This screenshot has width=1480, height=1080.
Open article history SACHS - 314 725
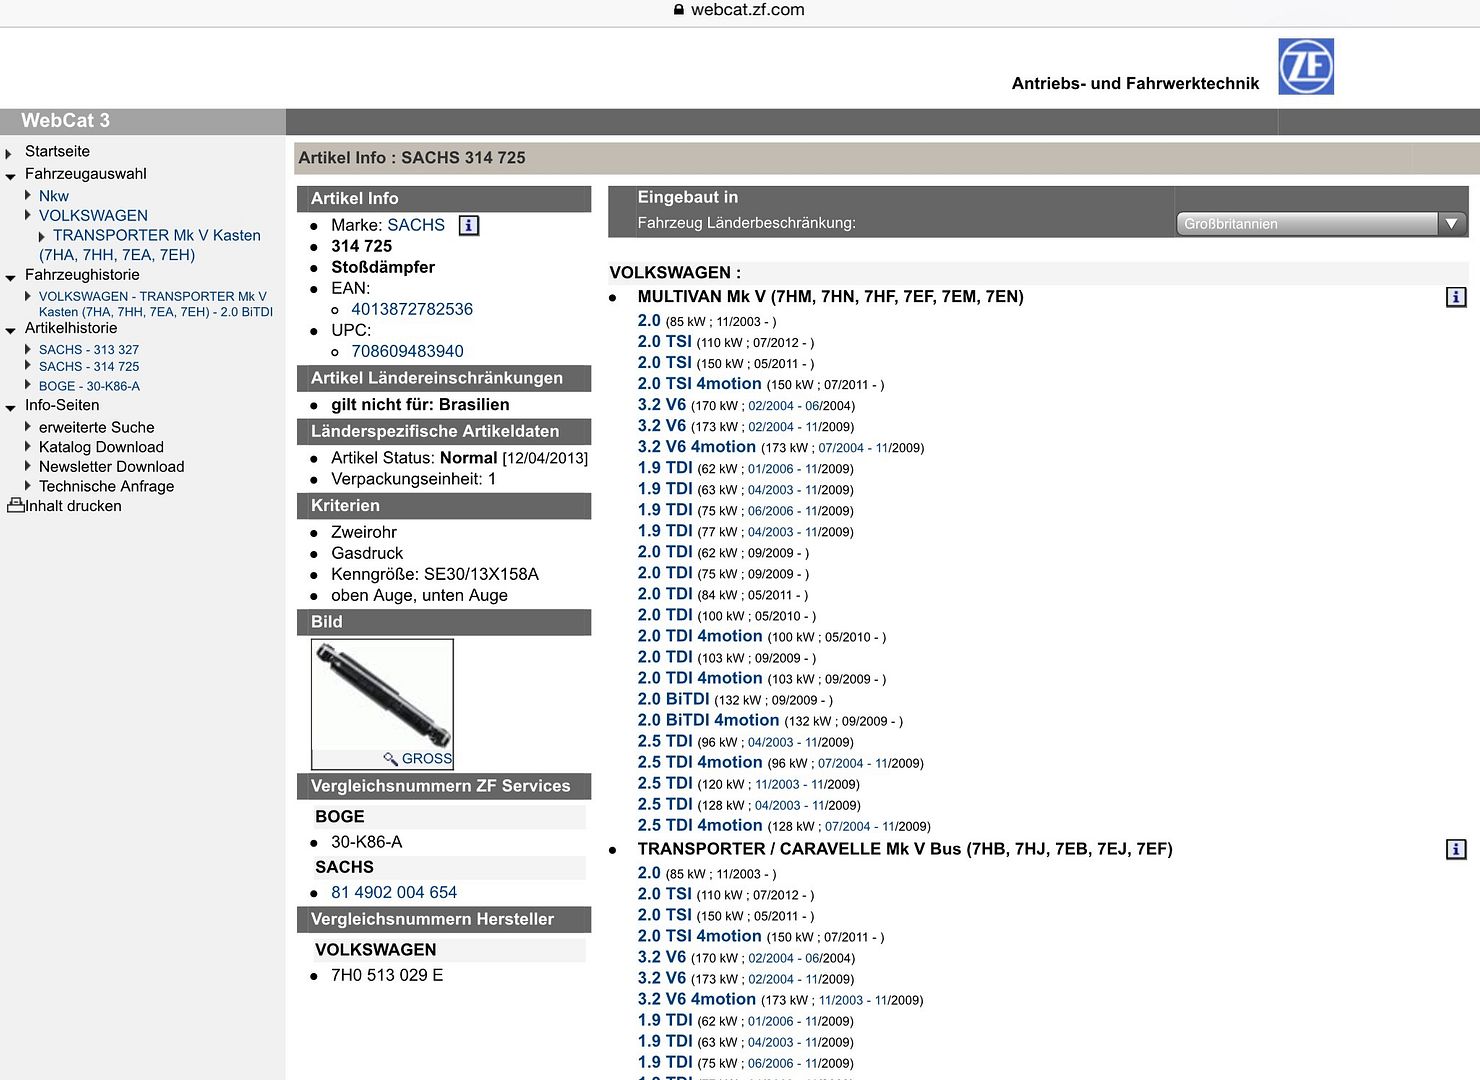click(89, 366)
